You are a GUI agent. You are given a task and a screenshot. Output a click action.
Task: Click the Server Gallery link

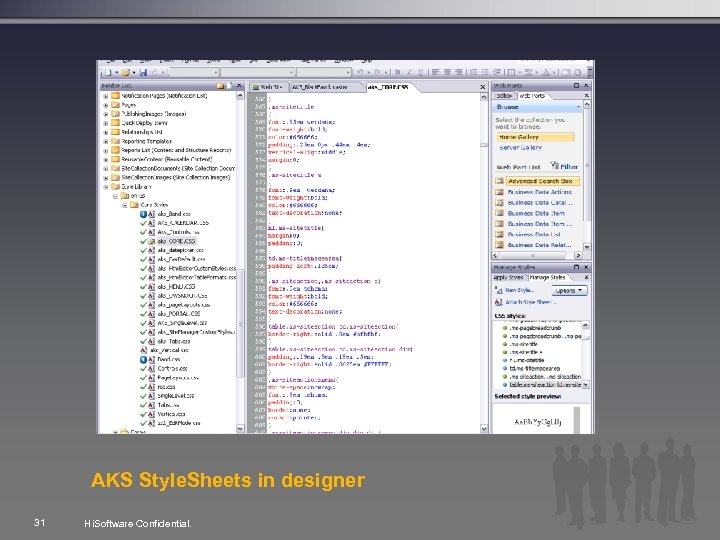click(x=520, y=147)
